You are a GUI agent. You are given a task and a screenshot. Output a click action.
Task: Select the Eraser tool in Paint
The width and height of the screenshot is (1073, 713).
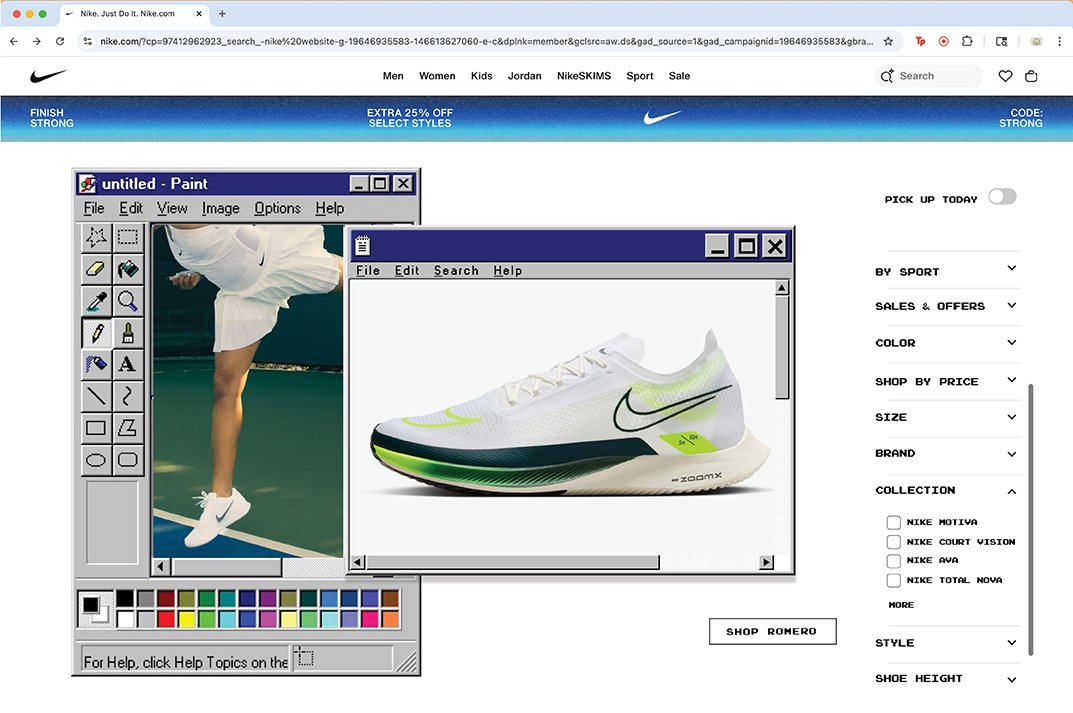(95, 268)
